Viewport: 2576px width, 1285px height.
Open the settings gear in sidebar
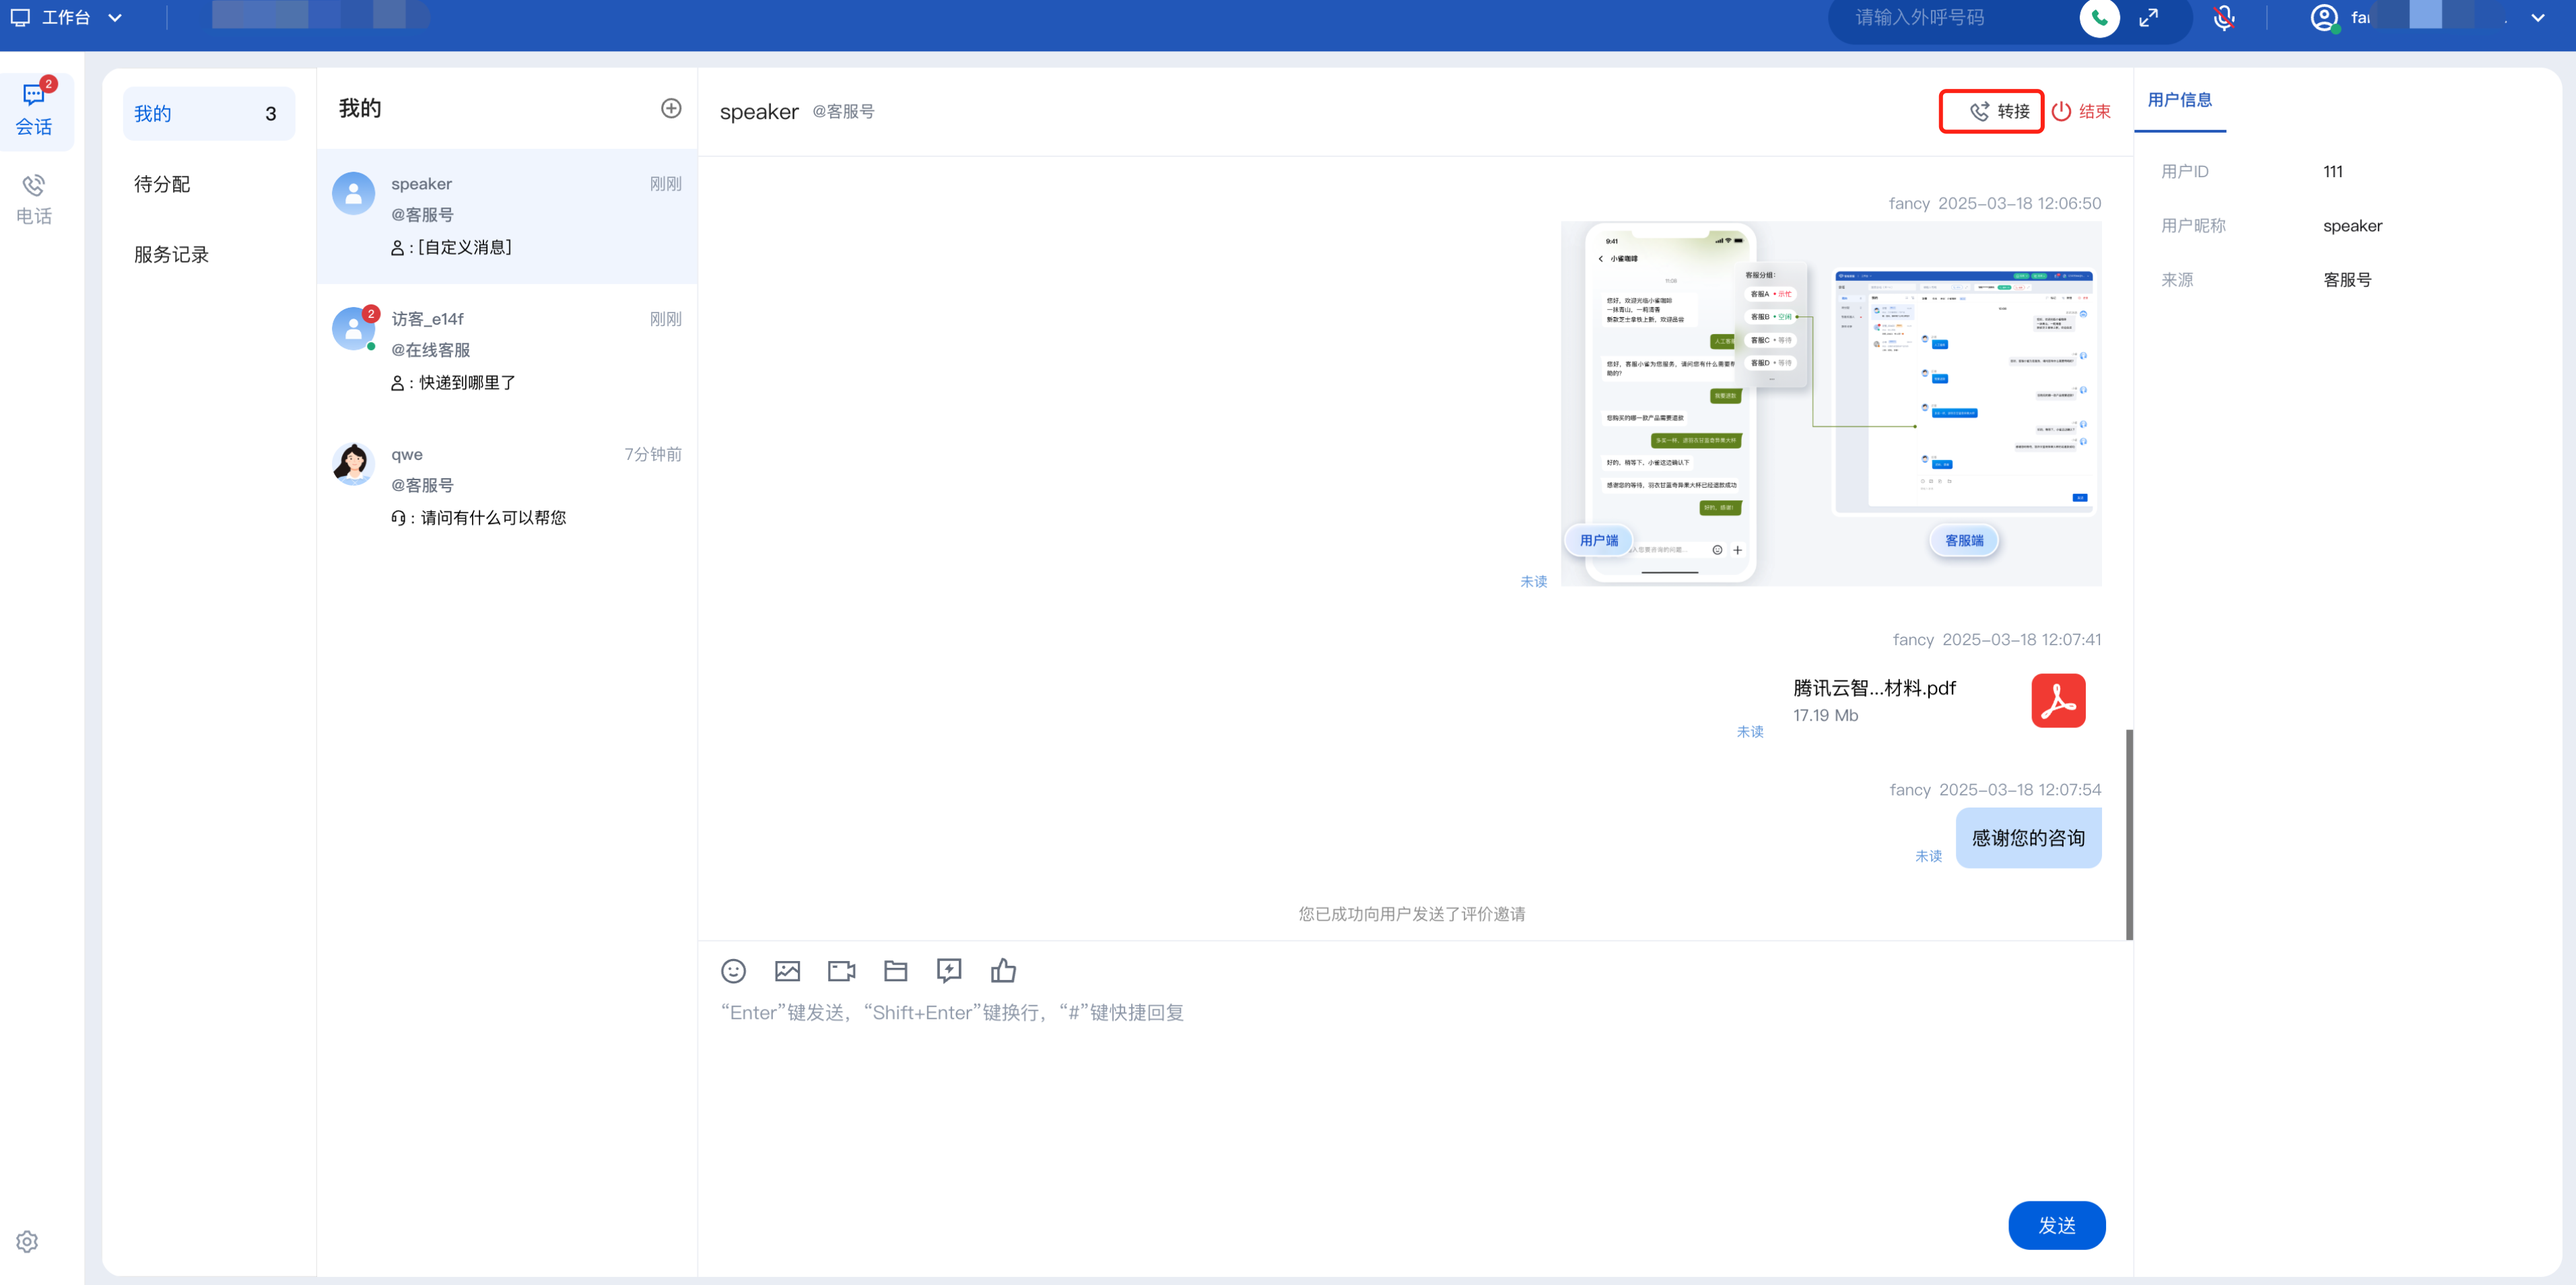point(27,1241)
